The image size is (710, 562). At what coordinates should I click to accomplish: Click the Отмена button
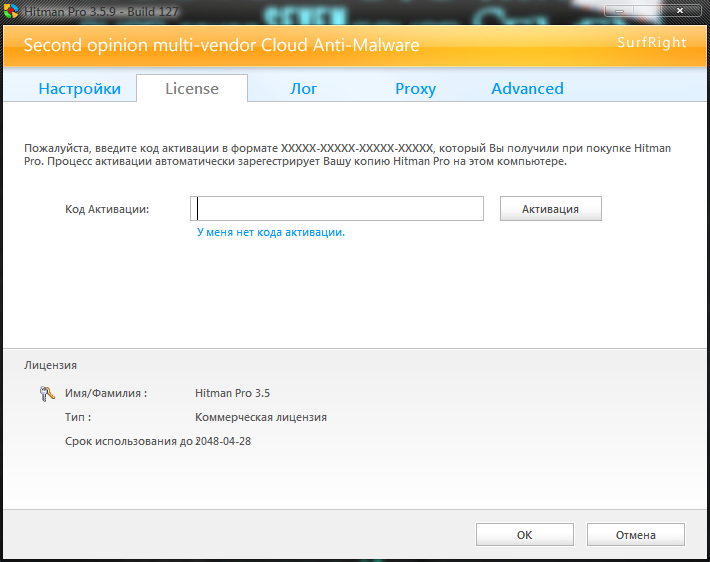click(636, 535)
